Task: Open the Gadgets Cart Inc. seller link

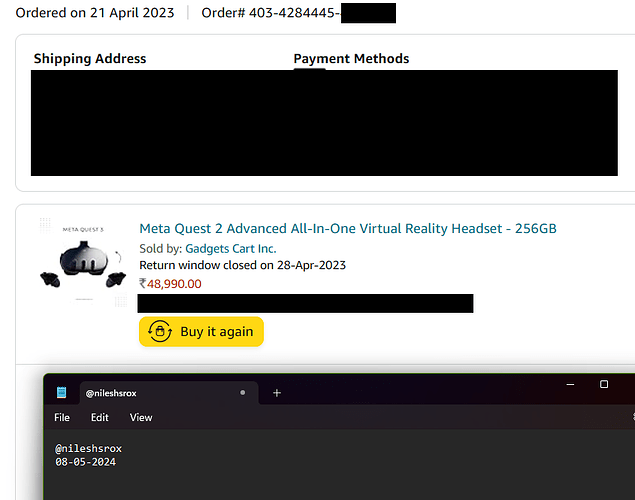Action: pos(230,249)
